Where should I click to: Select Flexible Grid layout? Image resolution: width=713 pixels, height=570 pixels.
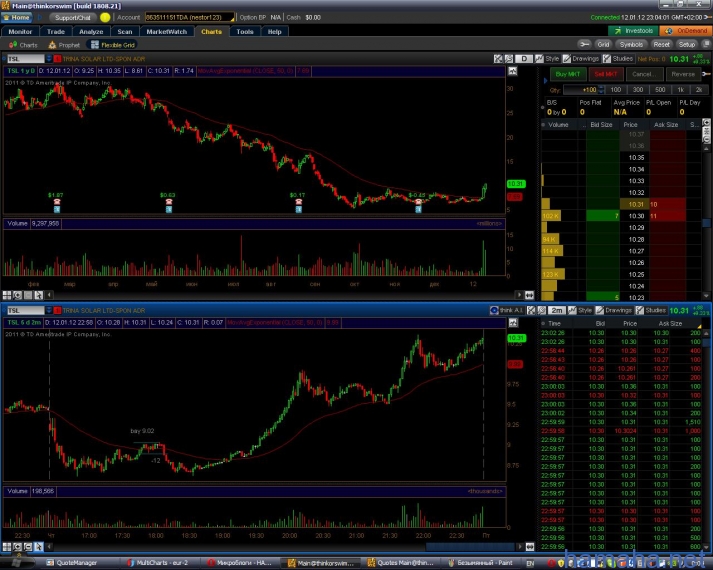click(113, 45)
